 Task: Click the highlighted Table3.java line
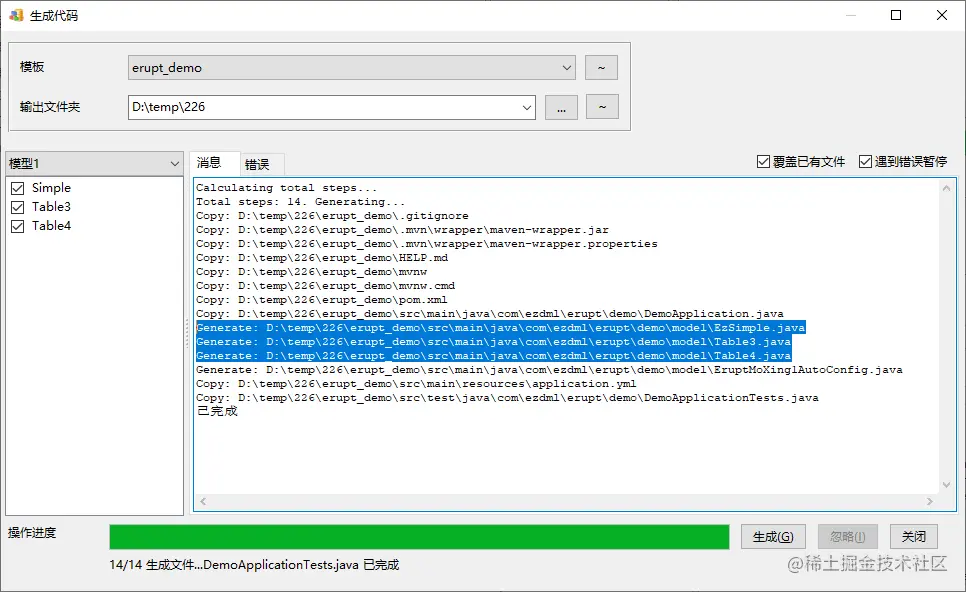tap(493, 342)
